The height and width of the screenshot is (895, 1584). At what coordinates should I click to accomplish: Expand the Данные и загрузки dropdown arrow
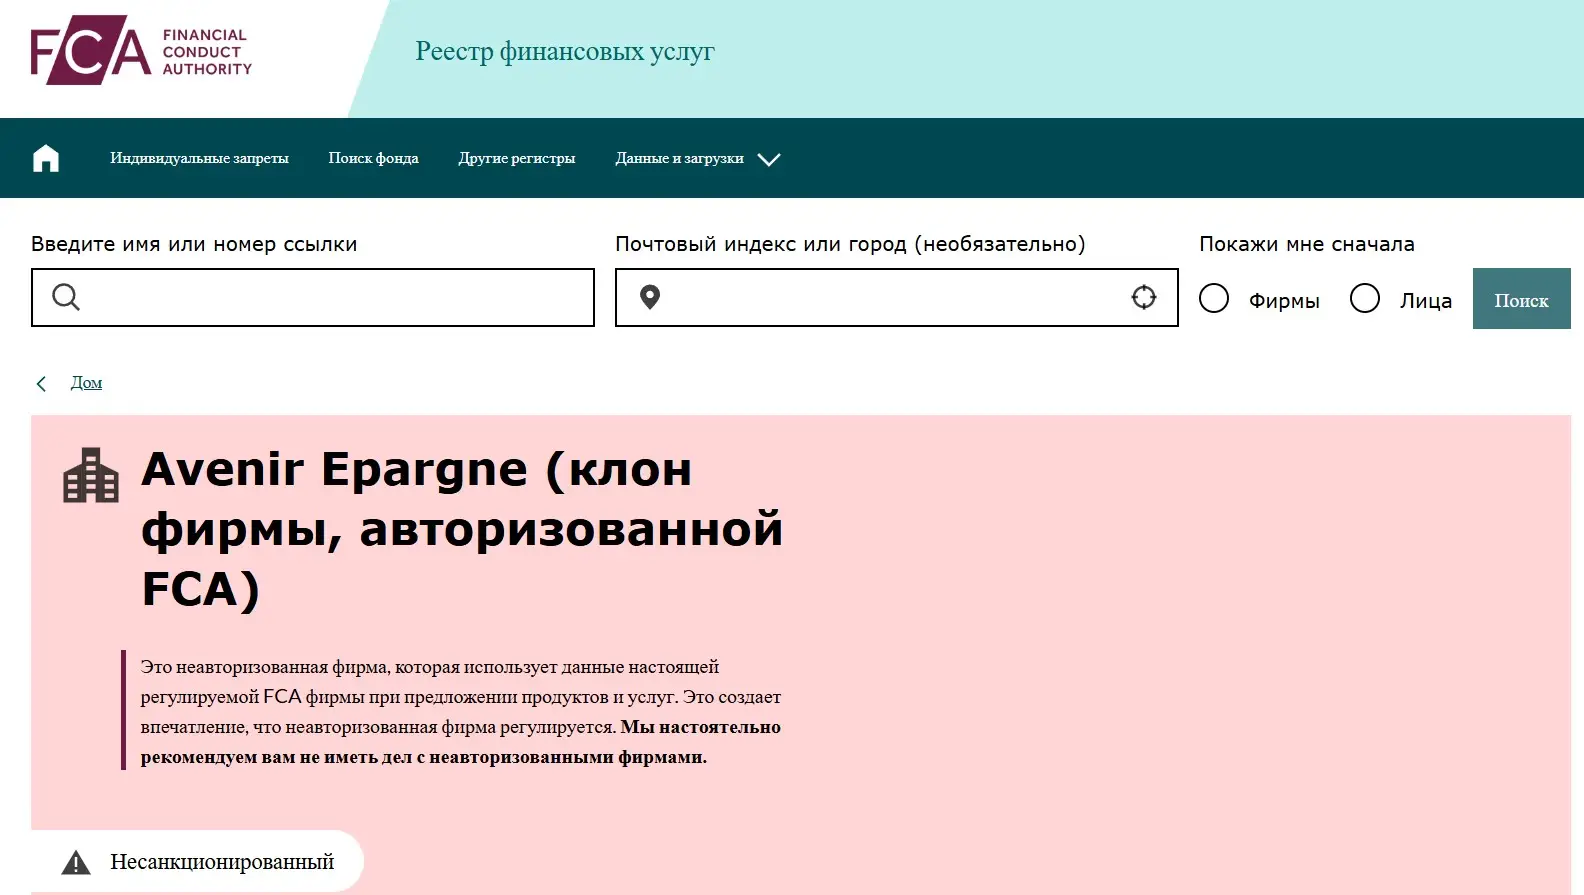[769, 159]
